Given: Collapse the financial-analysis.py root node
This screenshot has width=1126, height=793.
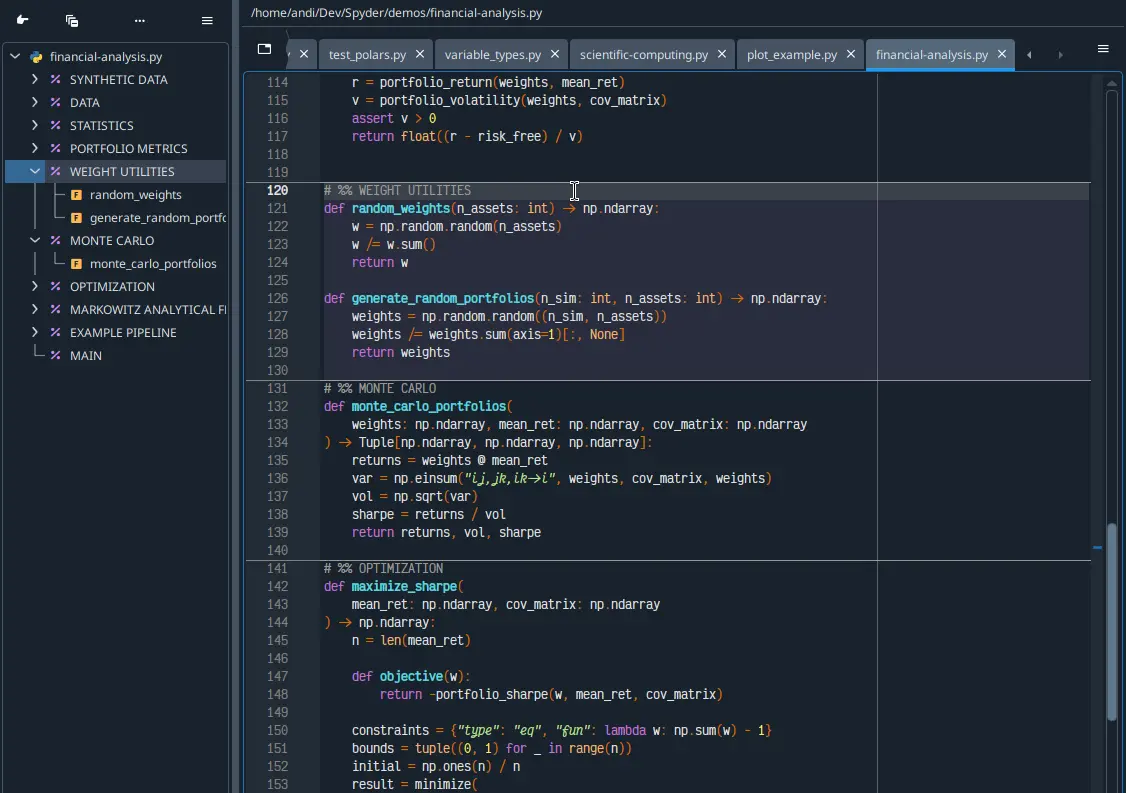Looking at the screenshot, I should click(15, 57).
